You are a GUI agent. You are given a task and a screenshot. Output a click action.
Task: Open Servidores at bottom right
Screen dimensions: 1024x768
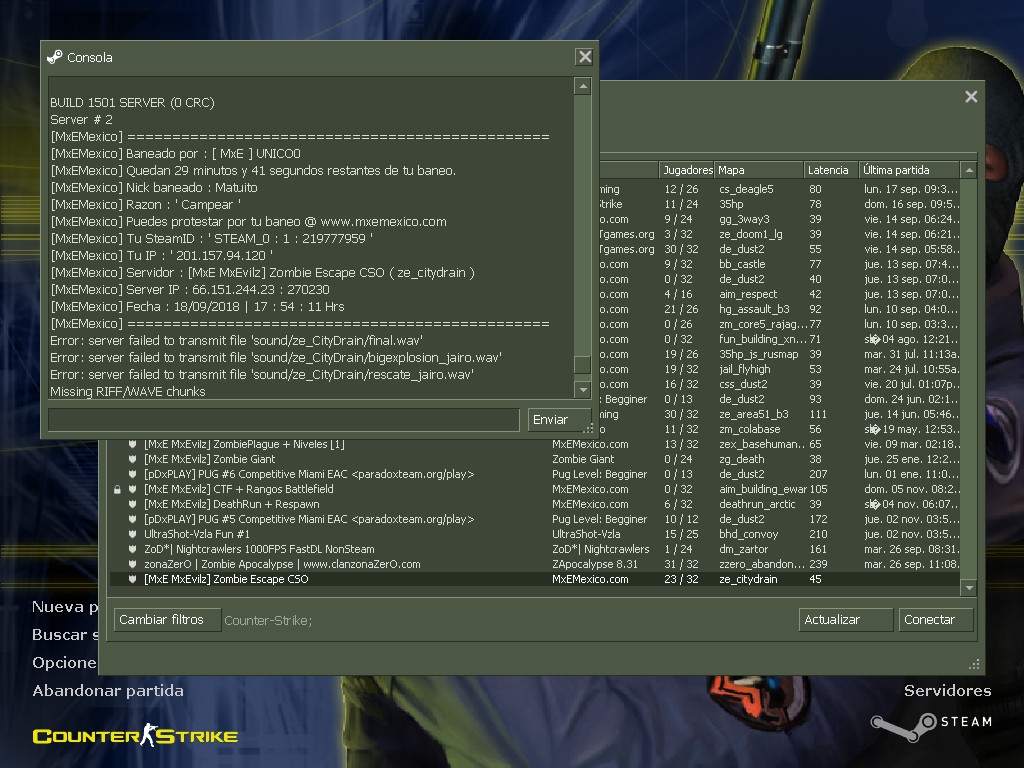[x=947, y=691]
